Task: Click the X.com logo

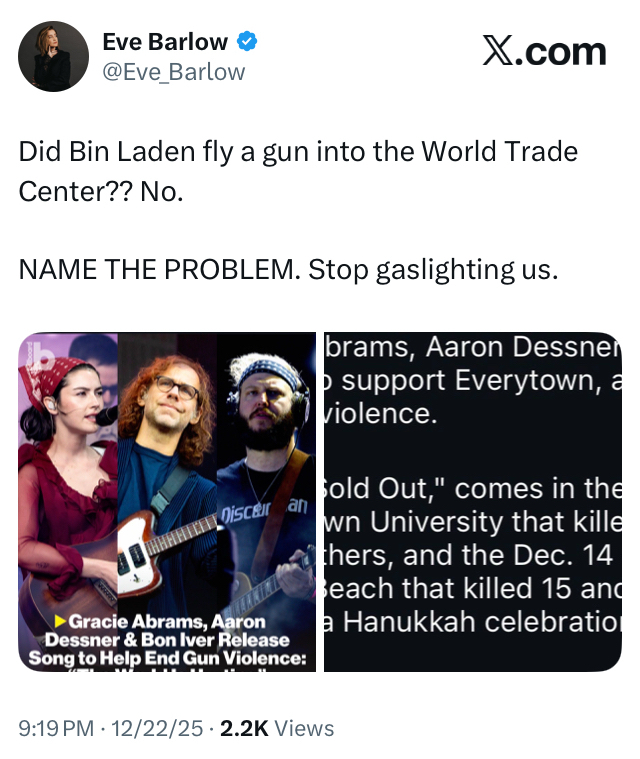Action: coord(544,51)
